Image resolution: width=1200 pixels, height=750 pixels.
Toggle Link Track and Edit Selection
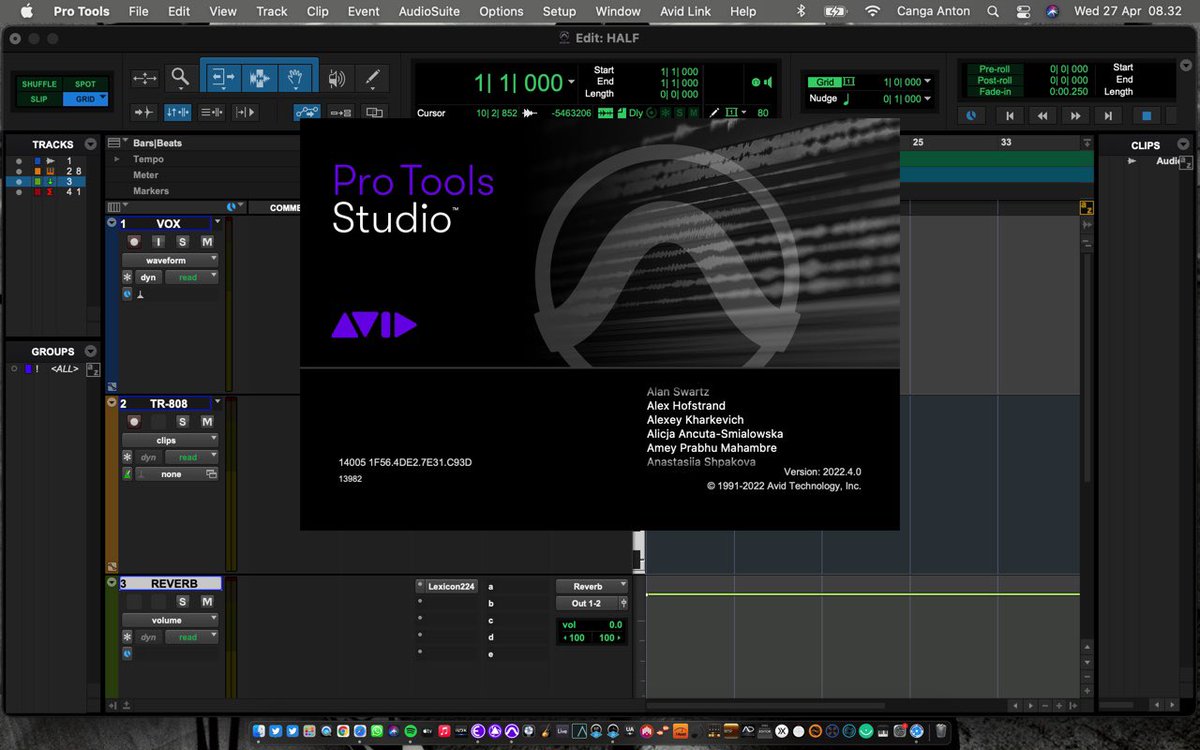[x=211, y=113]
